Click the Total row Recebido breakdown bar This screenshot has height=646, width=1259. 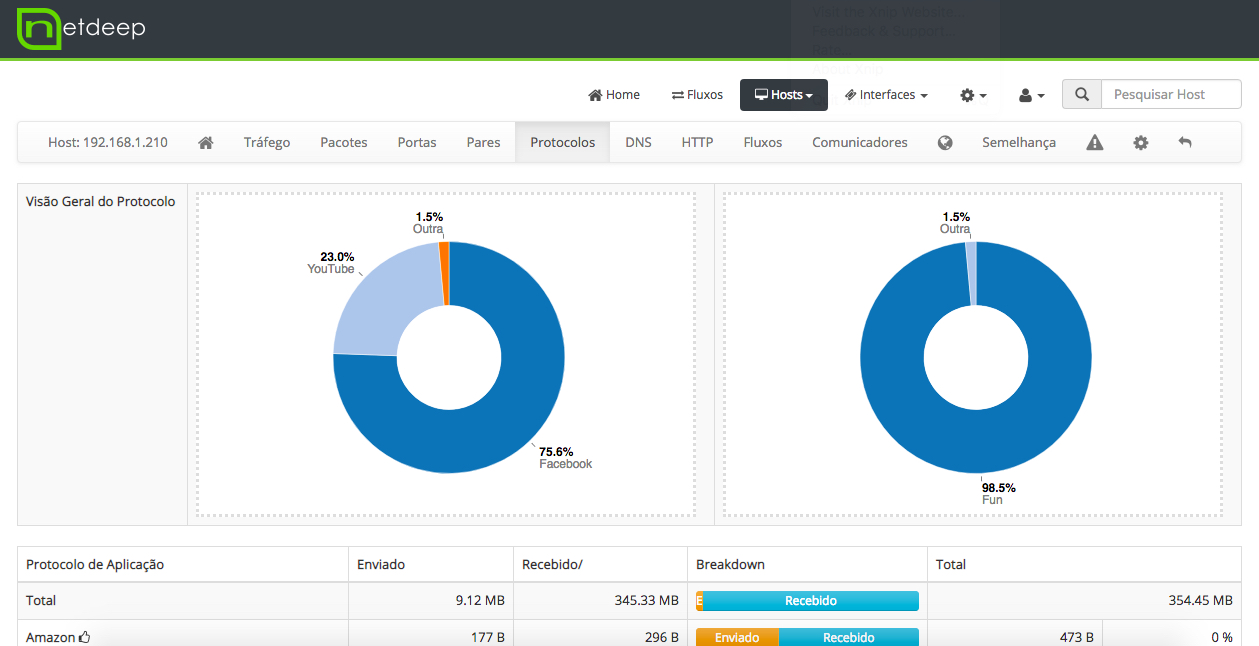point(810,601)
